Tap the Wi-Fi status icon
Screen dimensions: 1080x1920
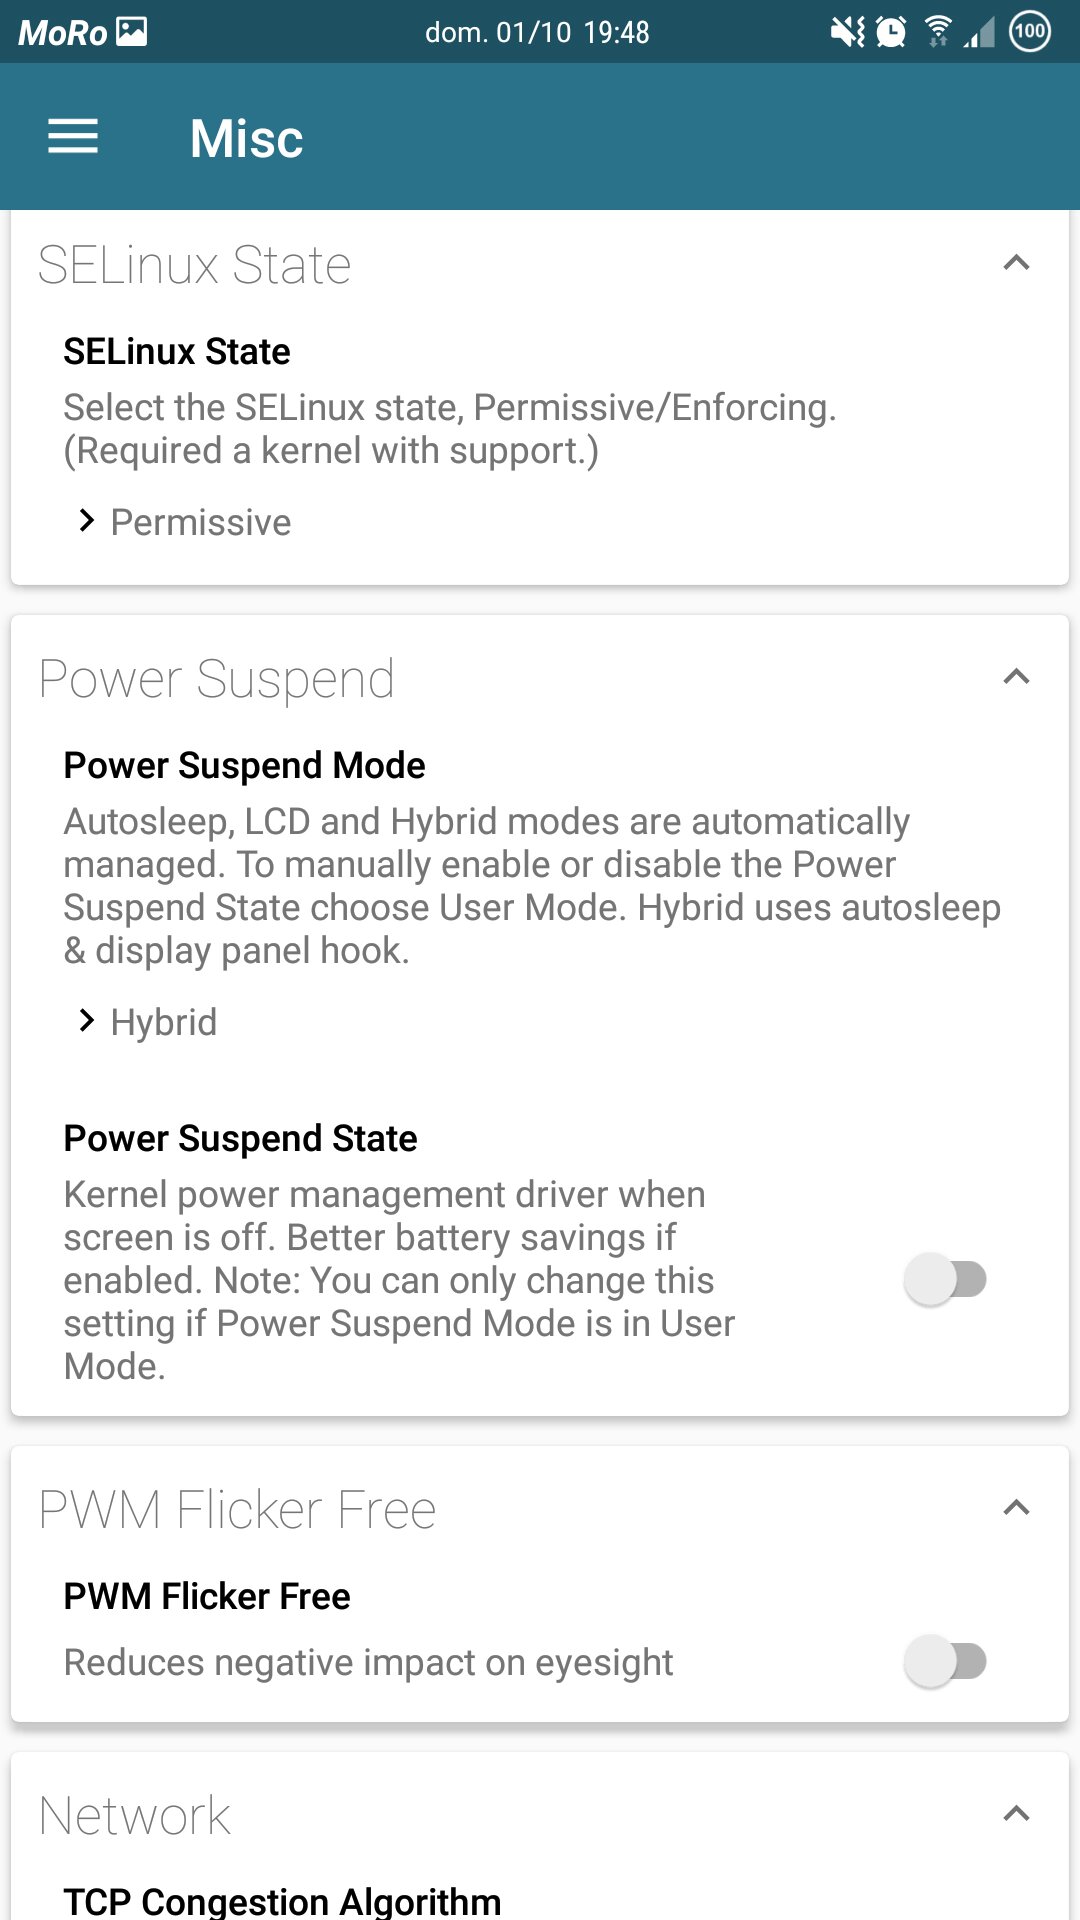coord(937,32)
